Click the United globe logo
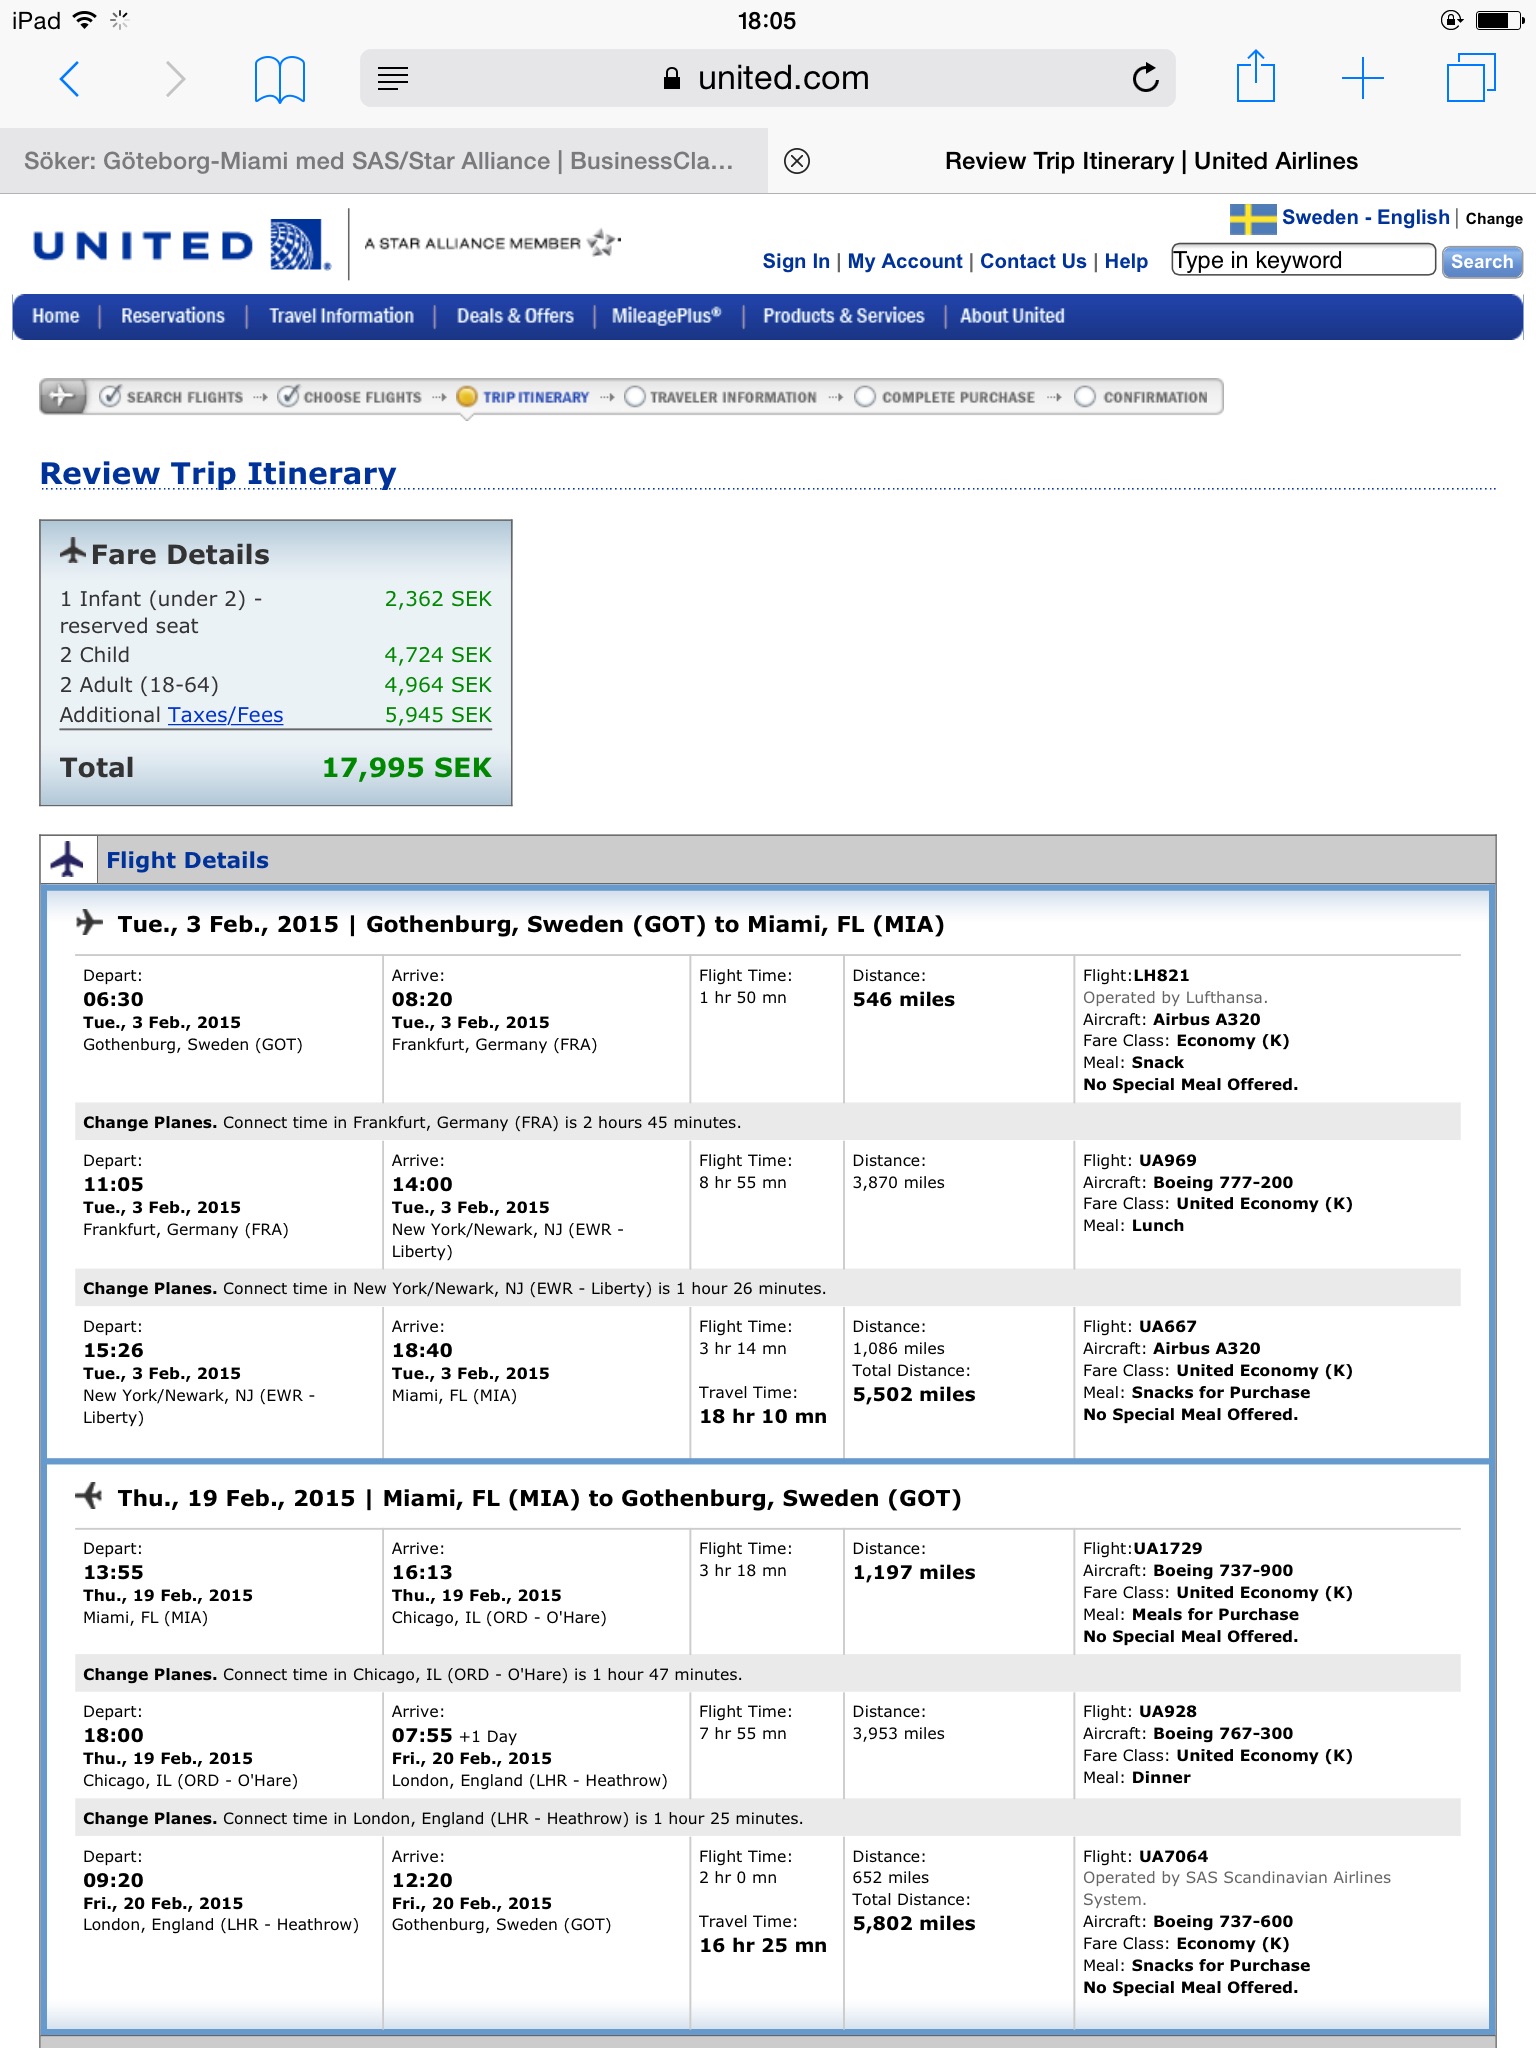Image resolution: width=1536 pixels, height=2048 pixels. coord(298,244)
